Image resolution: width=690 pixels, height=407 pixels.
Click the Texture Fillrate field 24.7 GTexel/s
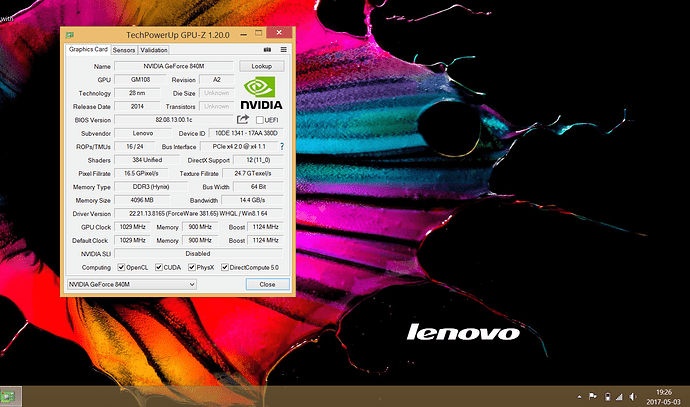click(253, 173)
